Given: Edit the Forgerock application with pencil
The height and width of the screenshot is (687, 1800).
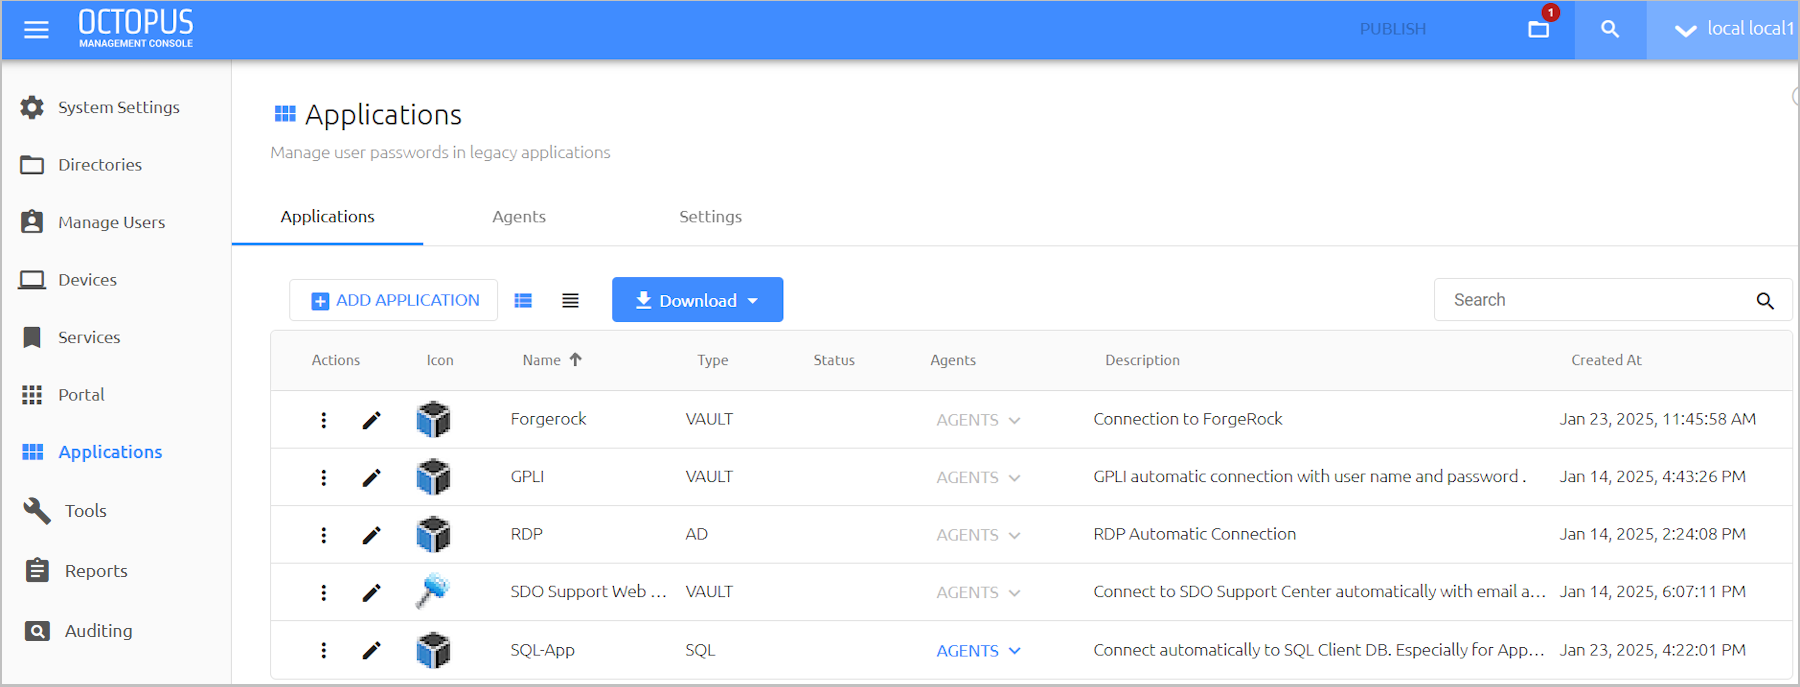Looking at the screenshot, I should [371, 420].
